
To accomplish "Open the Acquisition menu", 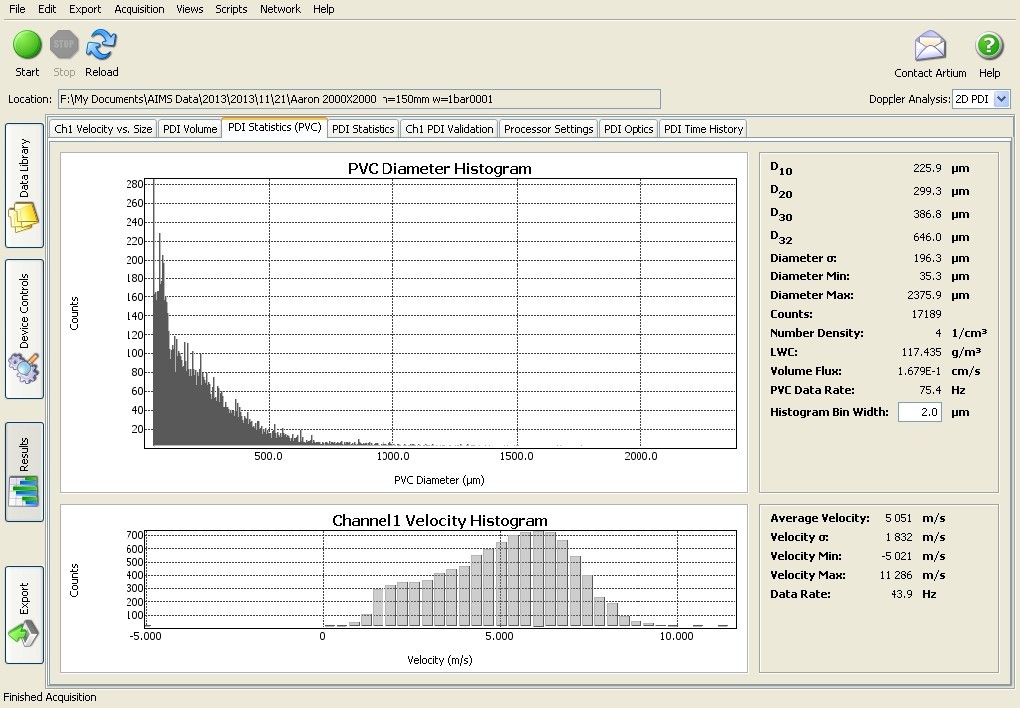I will [x=139, y=9].
